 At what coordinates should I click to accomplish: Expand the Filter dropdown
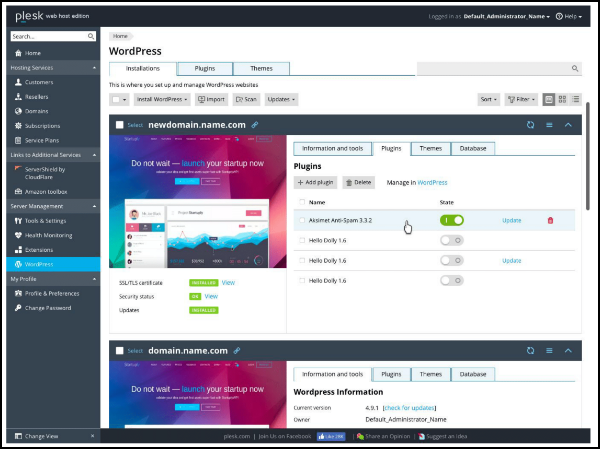tap(521, 100)
